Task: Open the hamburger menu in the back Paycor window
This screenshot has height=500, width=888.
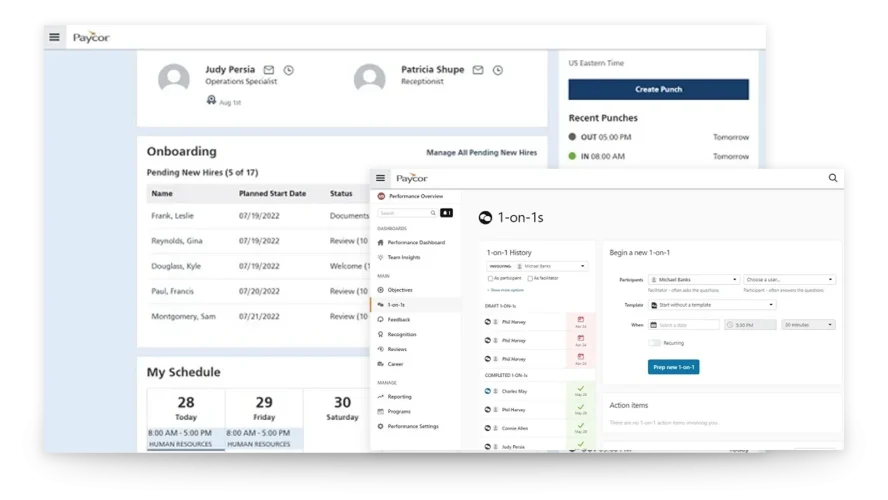Action: pos(54,37)
